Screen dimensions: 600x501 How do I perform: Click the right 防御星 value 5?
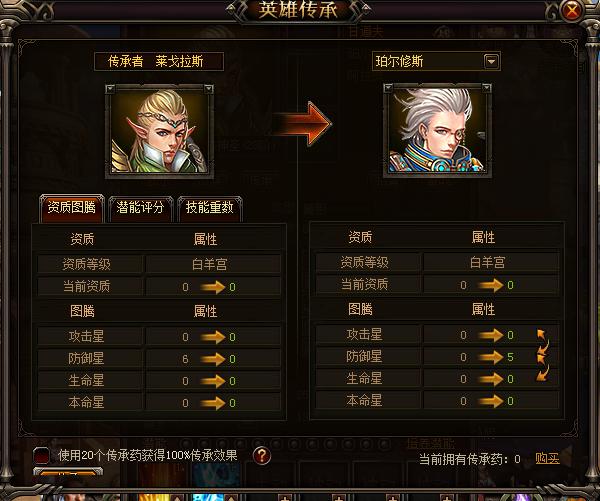pyautogui.click(x=510, y=357)
